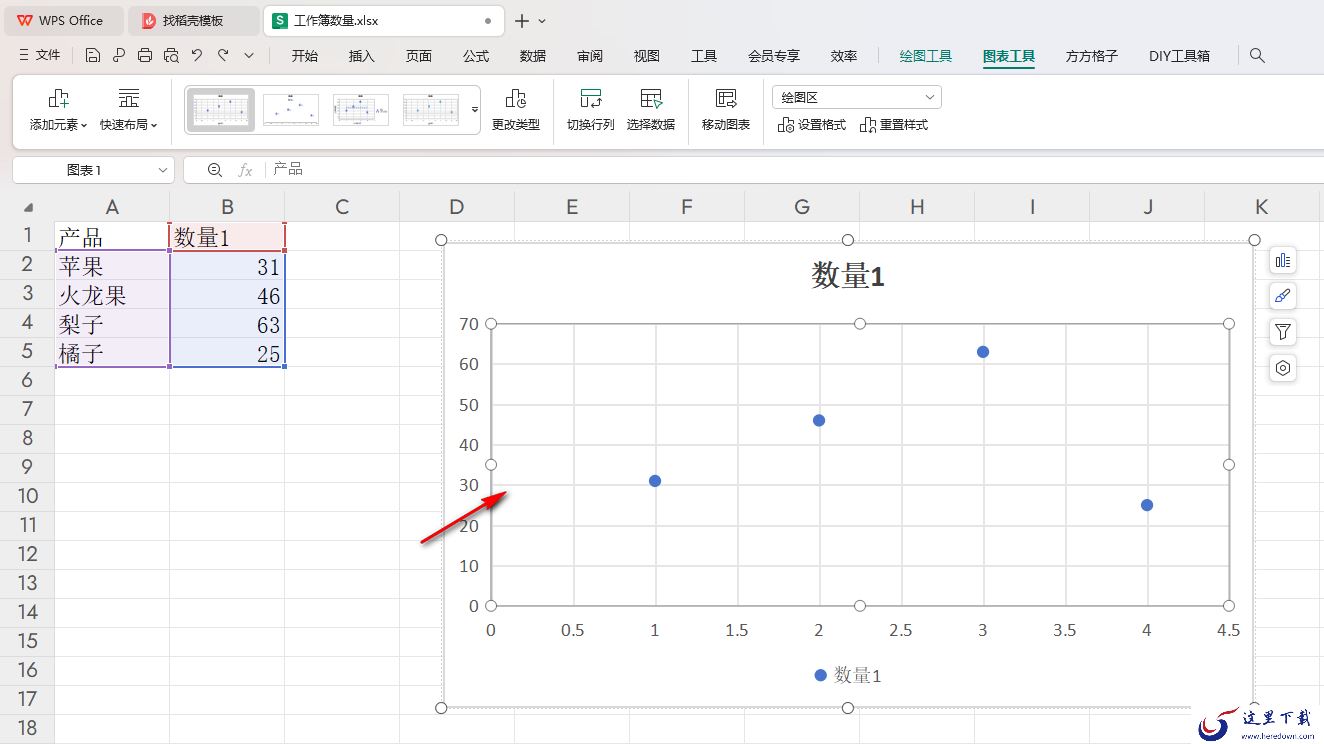Select column C header
1324x744 pixels.
pos(342,207)
